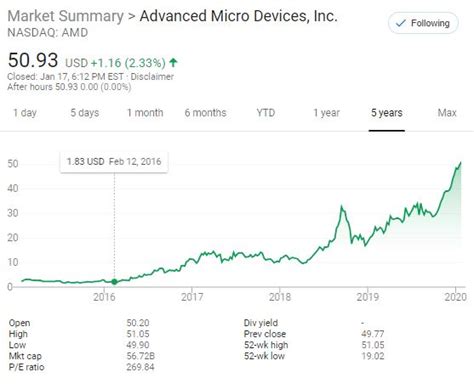474x389 pixels.
Task: Click the 50.93 stock price
Action: 33,60
